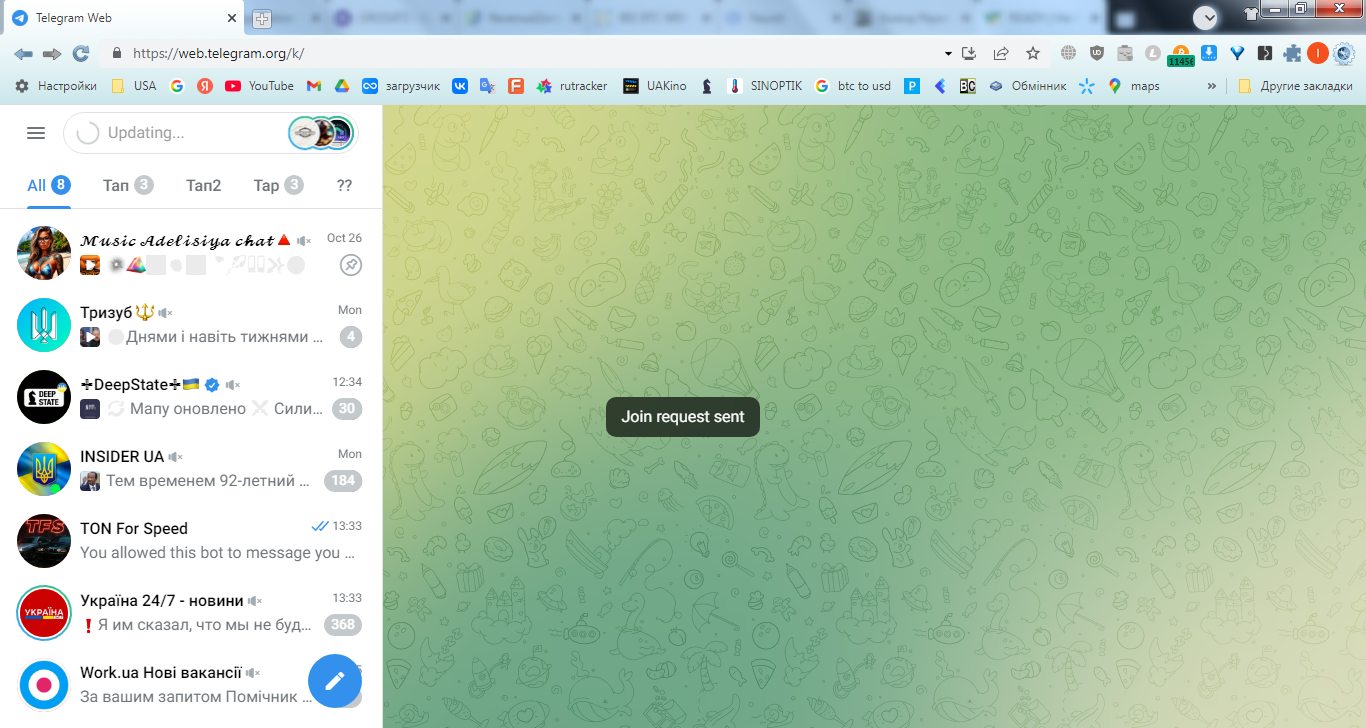The width and height of the screenshot is (1366, 728).
Task: Open the UAKino bookmark
Action: tap(654, 86)
